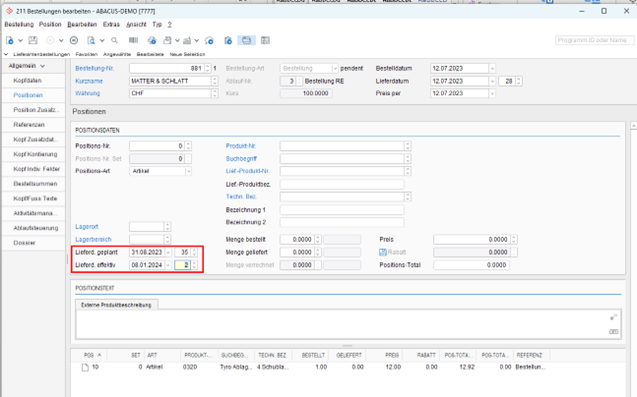Open the Bearbeiten menu
The width and height of the screenshot is (637, 397).
pyautogui.click(x=82, y=24)
